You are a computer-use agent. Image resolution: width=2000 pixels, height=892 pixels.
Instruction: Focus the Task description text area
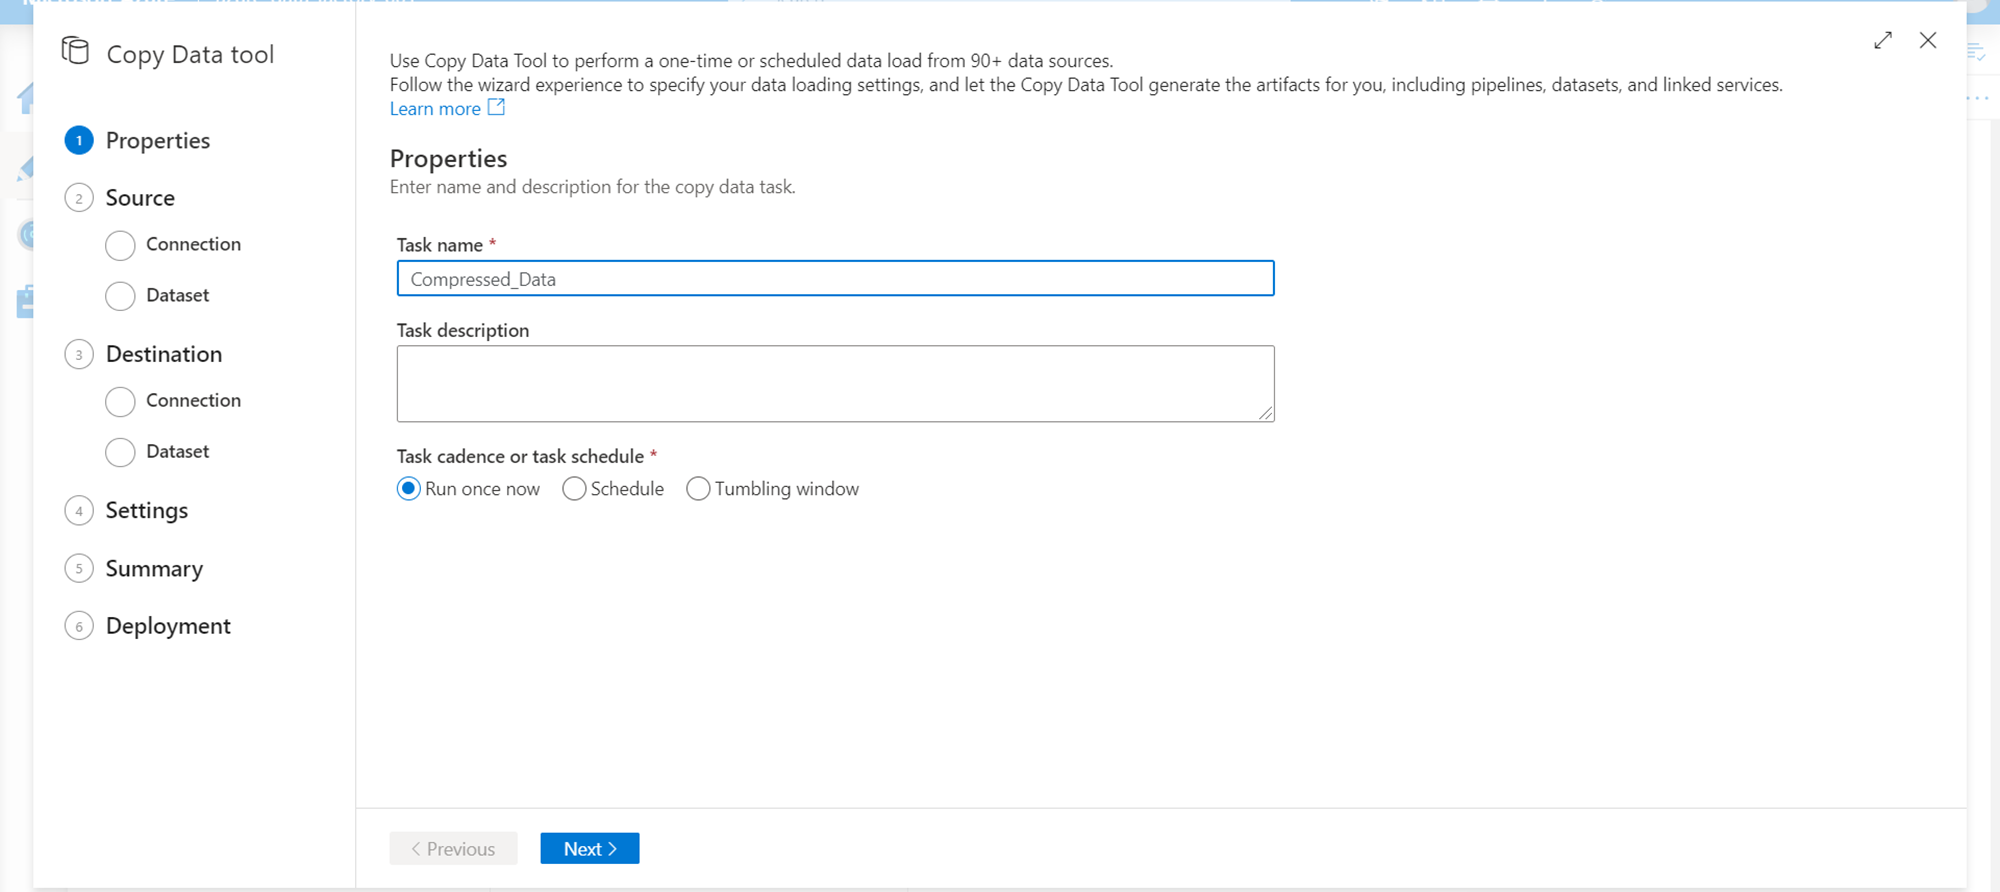835,384
